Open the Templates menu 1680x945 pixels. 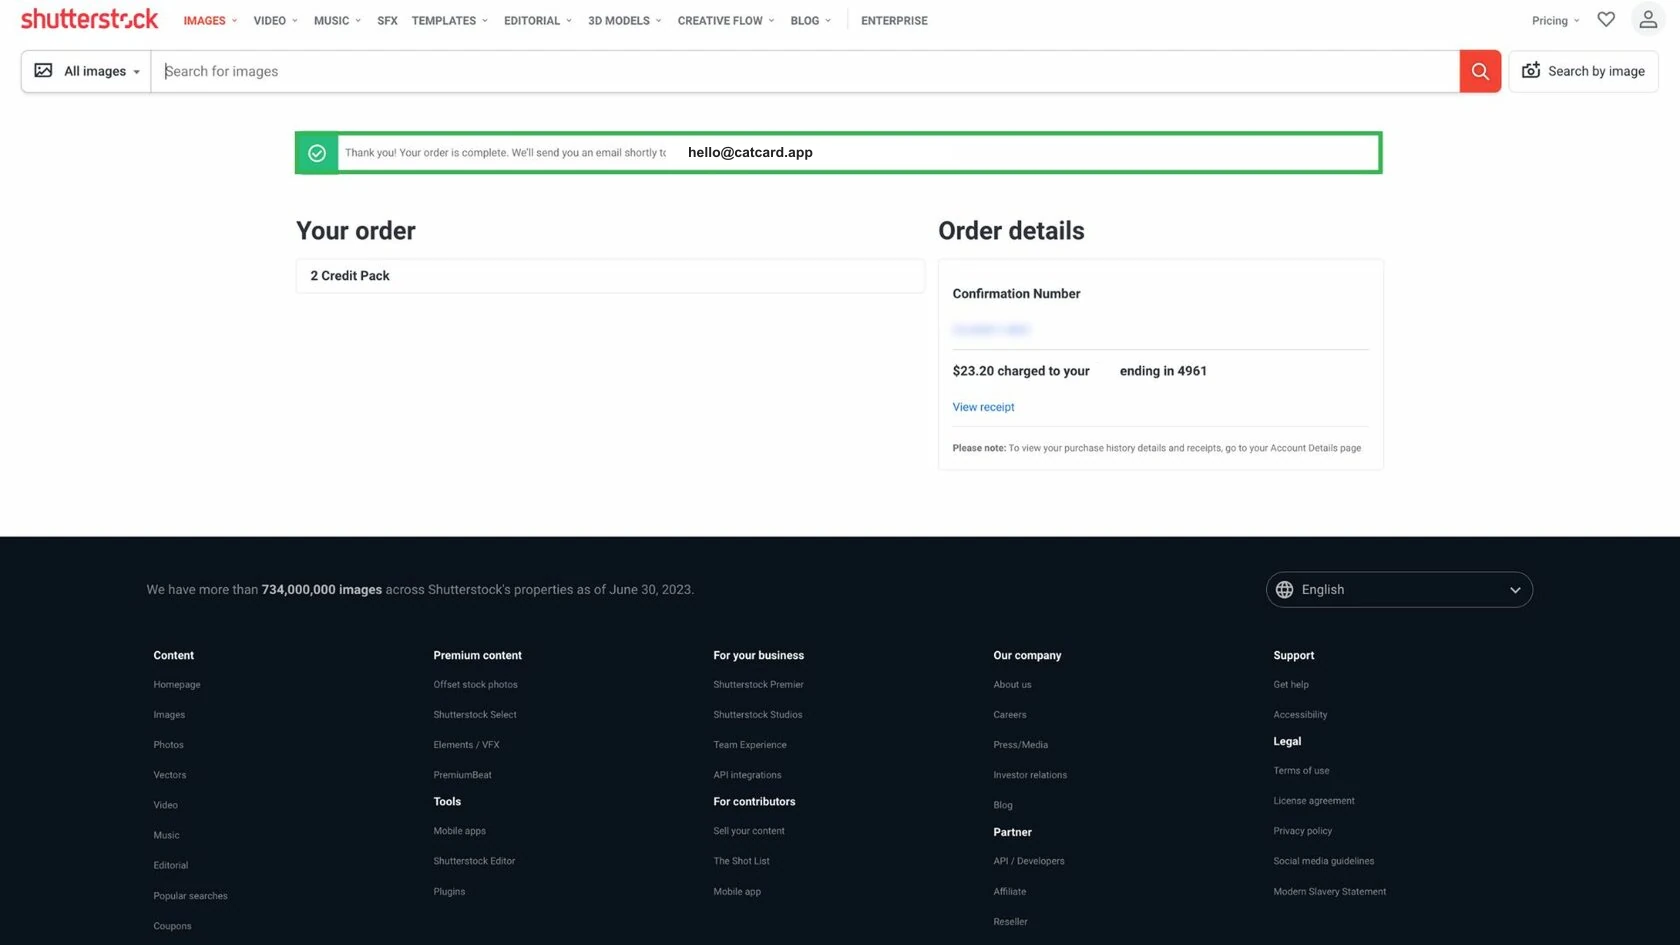pos(450,20)
